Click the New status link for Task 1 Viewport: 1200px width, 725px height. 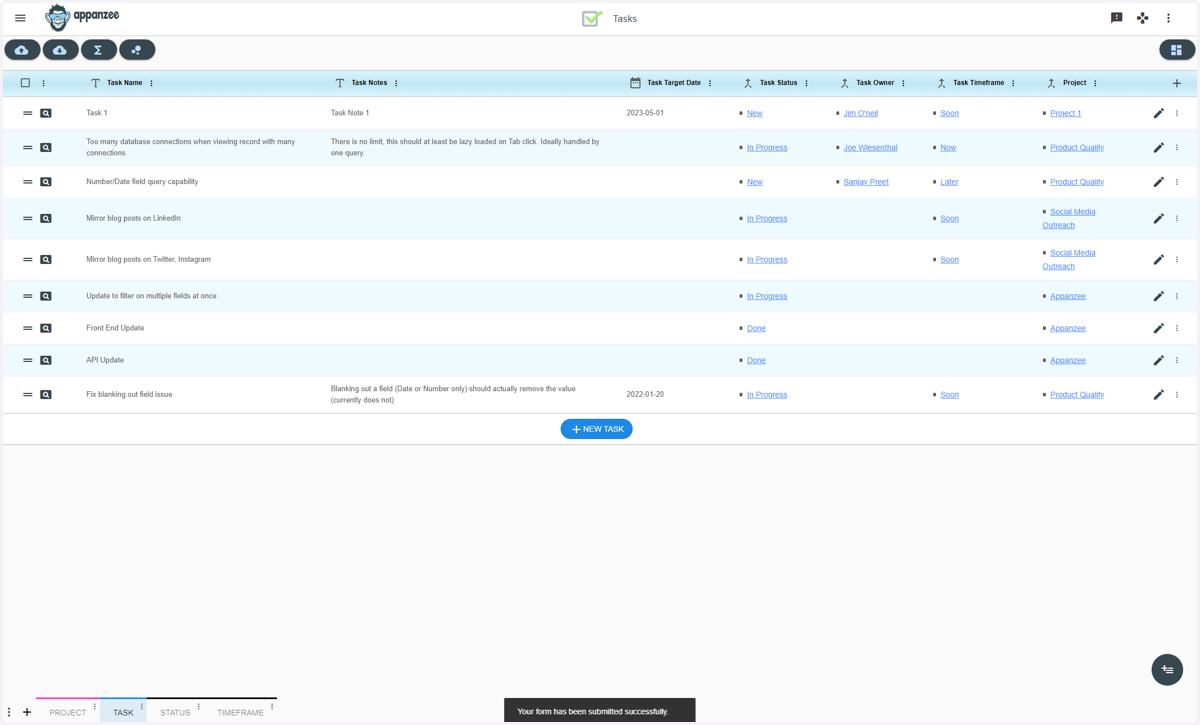pyautogui.click(x=755, y=113)
